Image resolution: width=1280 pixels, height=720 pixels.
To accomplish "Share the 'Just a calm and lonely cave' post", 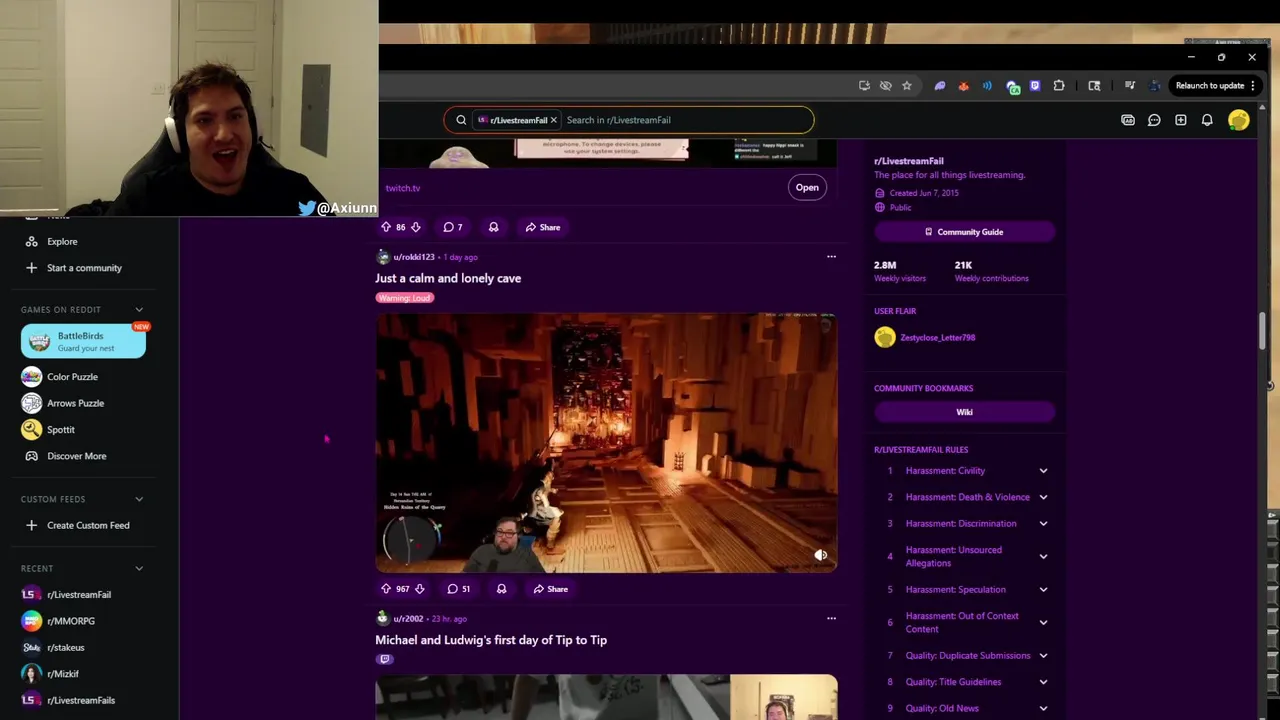I will [550, 589].
